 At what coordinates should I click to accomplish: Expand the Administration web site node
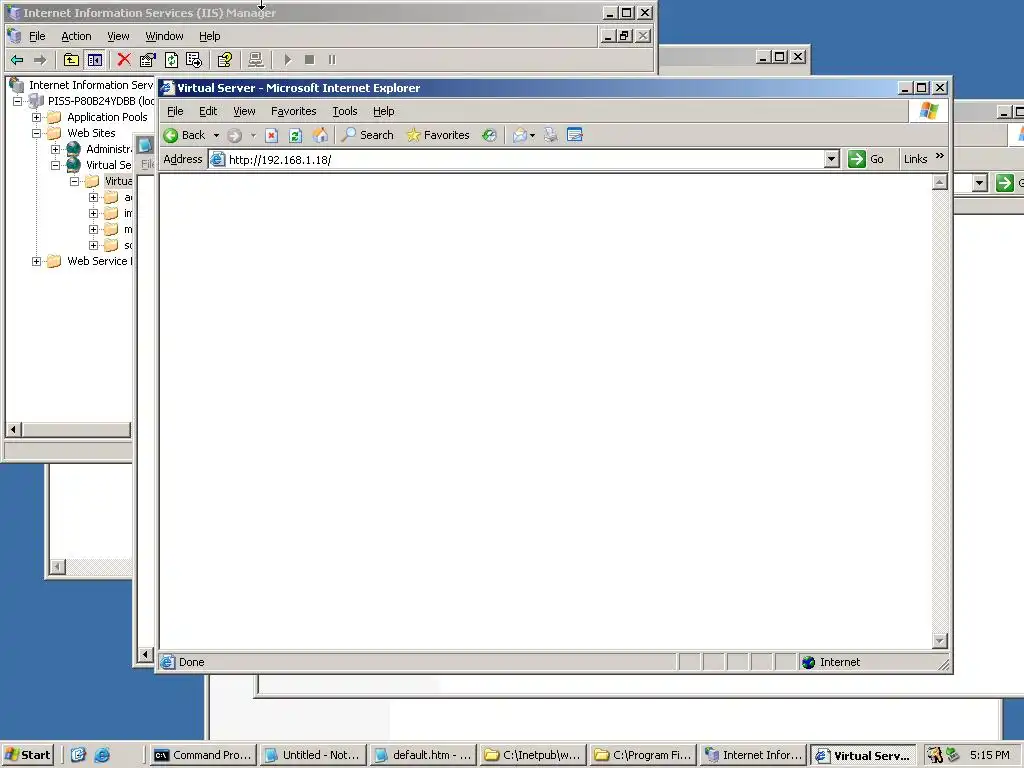coord(56,150)
